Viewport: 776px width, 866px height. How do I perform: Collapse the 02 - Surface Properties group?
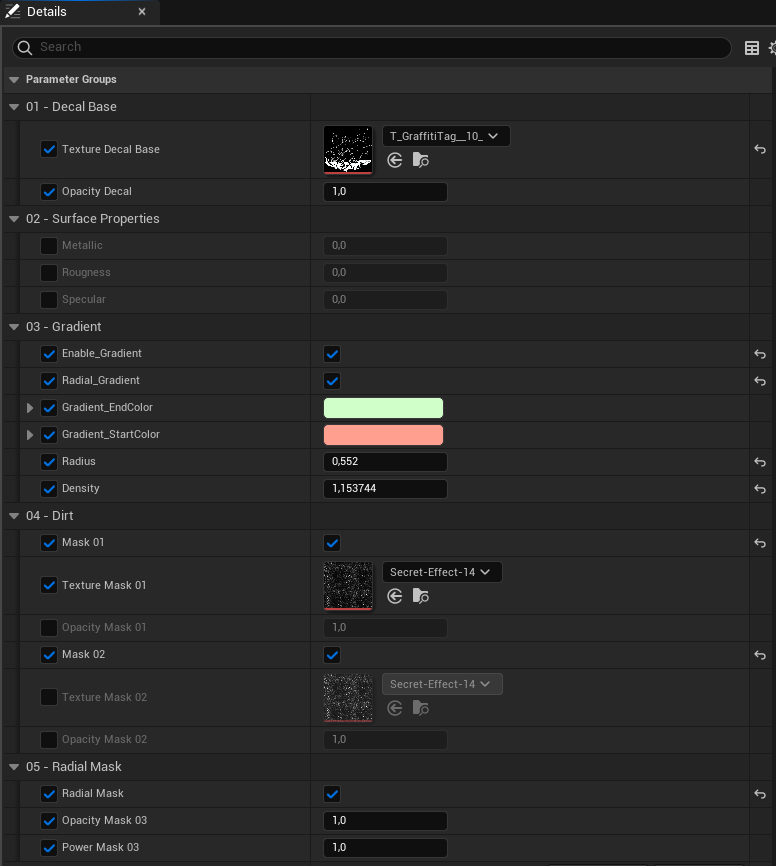pos(14,219)
